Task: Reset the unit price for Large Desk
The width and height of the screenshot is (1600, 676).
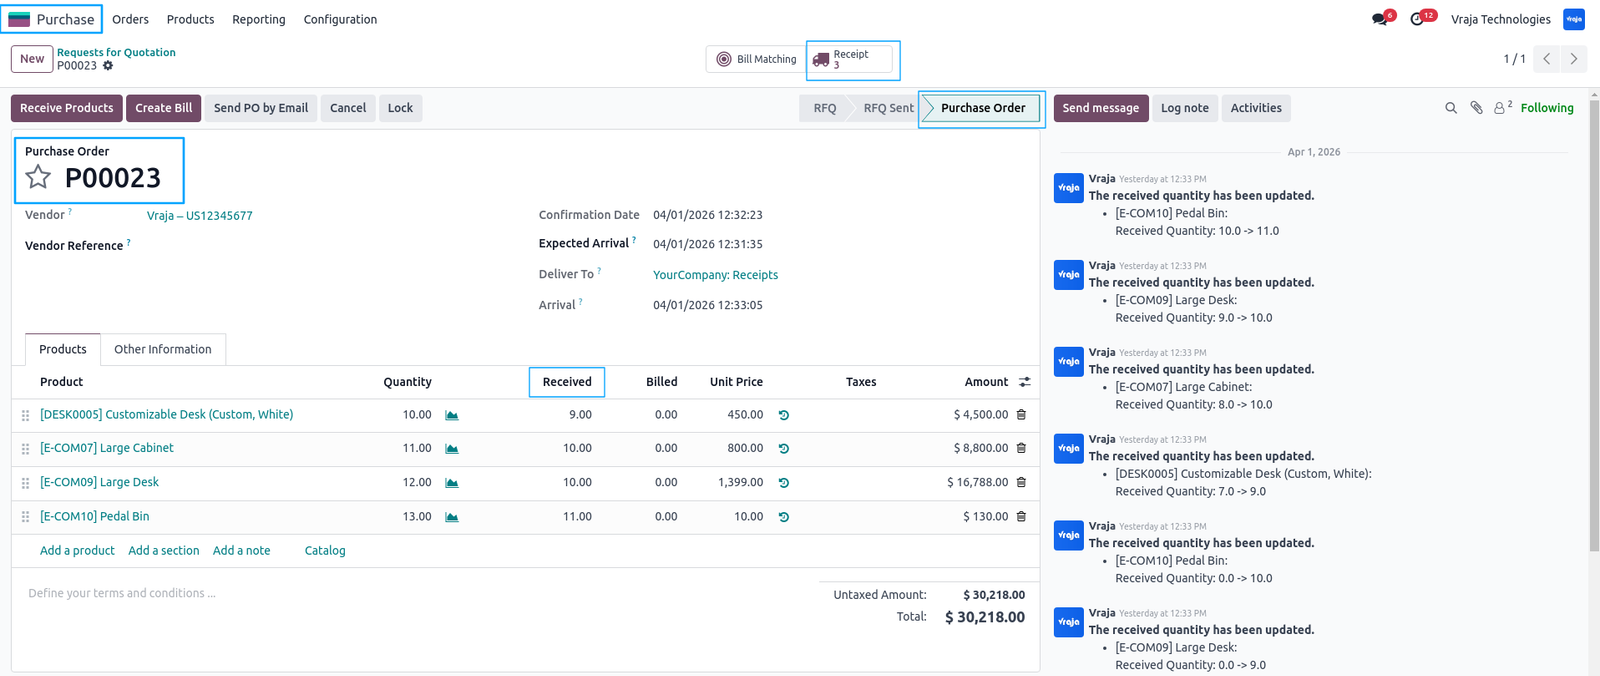Action: tap(784, 483)
